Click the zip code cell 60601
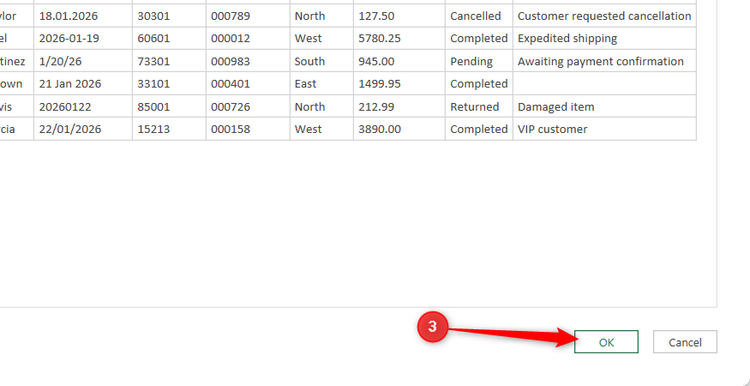The image size is (750, 386). (169, 38)
